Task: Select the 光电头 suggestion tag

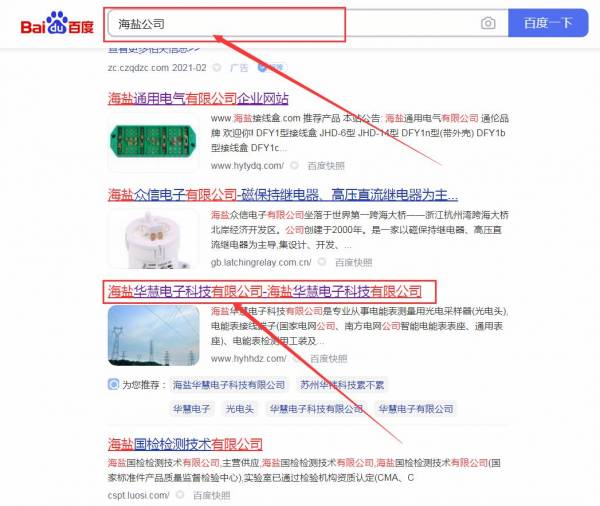Action: (x=240, y=409)
